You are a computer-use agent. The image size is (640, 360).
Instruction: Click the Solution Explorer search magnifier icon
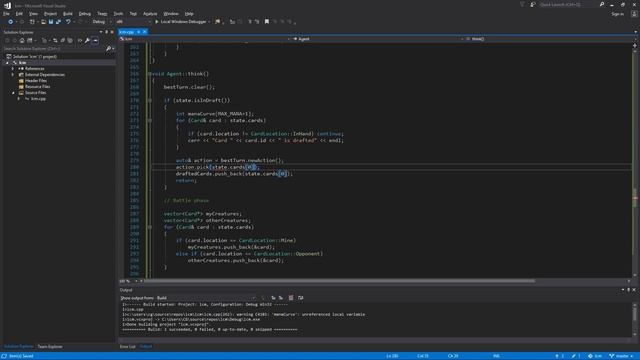point(109,49)
